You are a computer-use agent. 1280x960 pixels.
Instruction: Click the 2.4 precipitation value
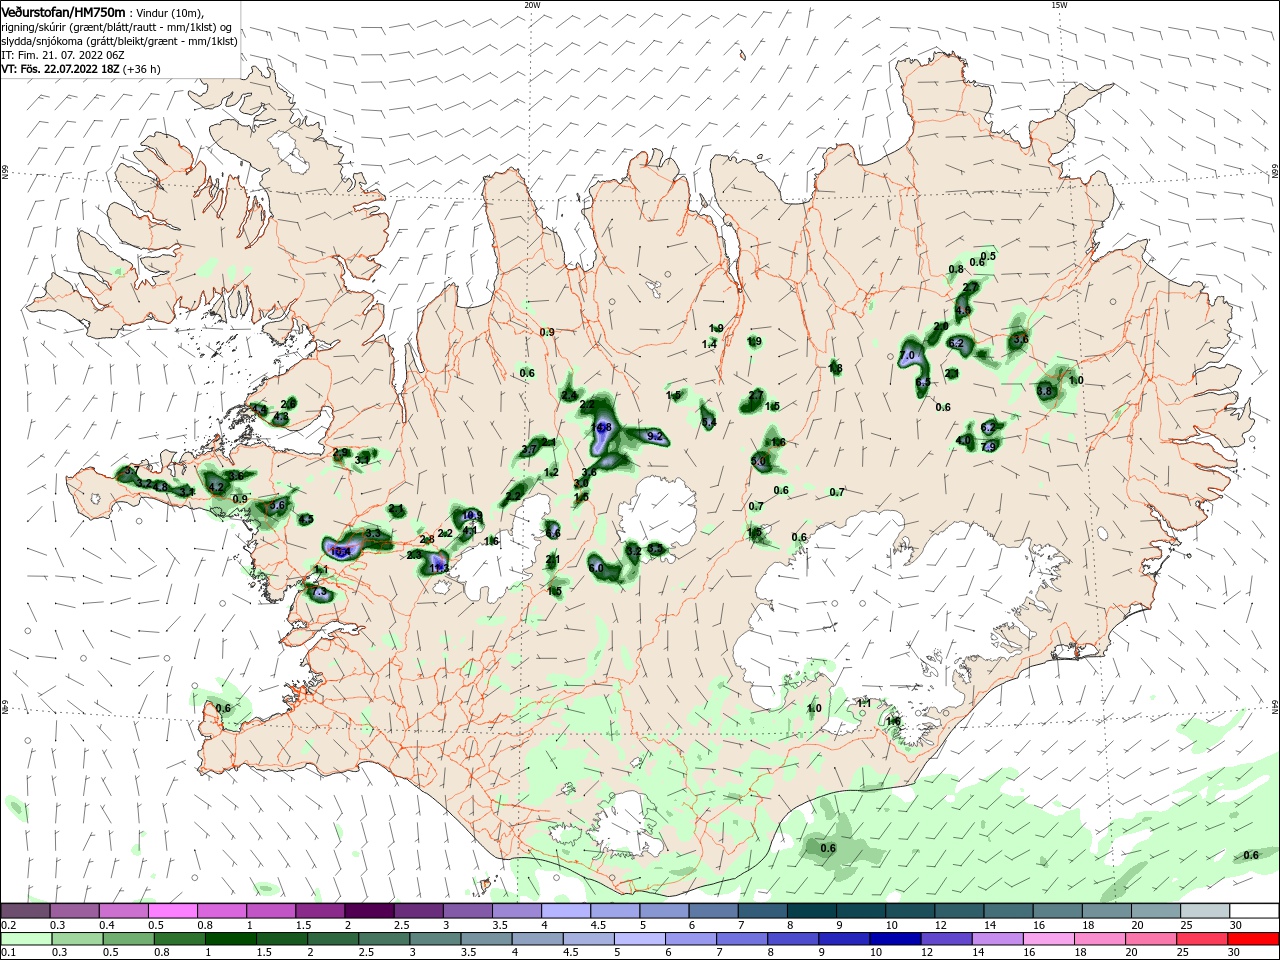(568, 397)
